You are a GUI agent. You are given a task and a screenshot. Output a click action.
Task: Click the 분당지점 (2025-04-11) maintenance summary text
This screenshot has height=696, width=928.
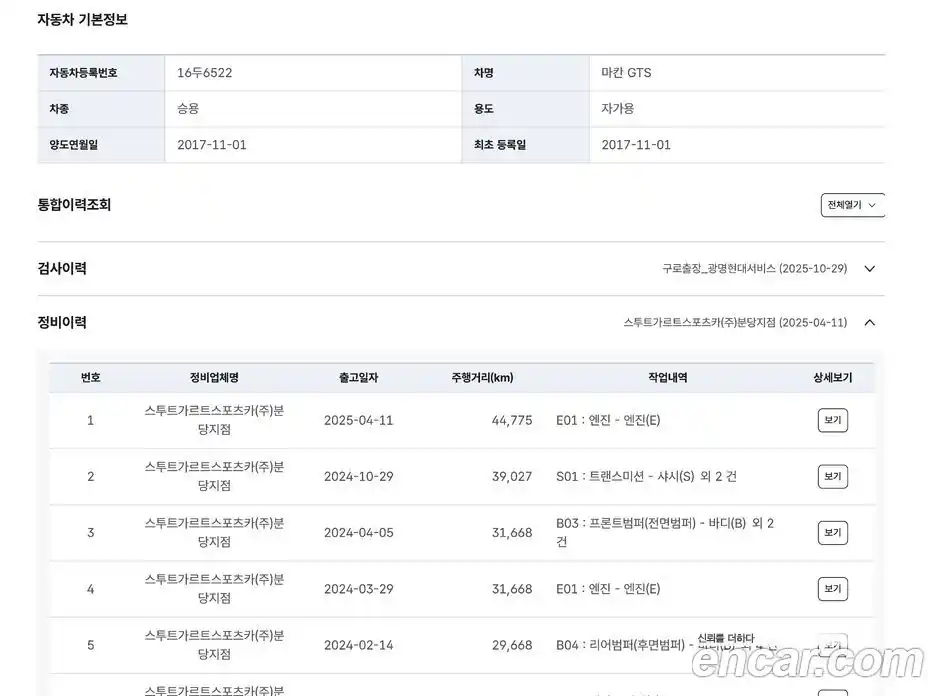tap(735, 323)
